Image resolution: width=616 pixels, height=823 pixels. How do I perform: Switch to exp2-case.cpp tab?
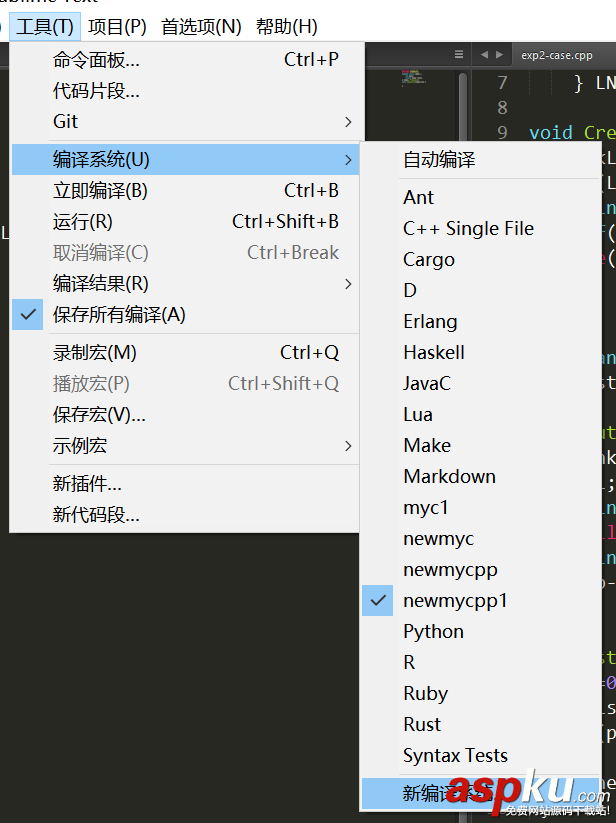[557, 55]
